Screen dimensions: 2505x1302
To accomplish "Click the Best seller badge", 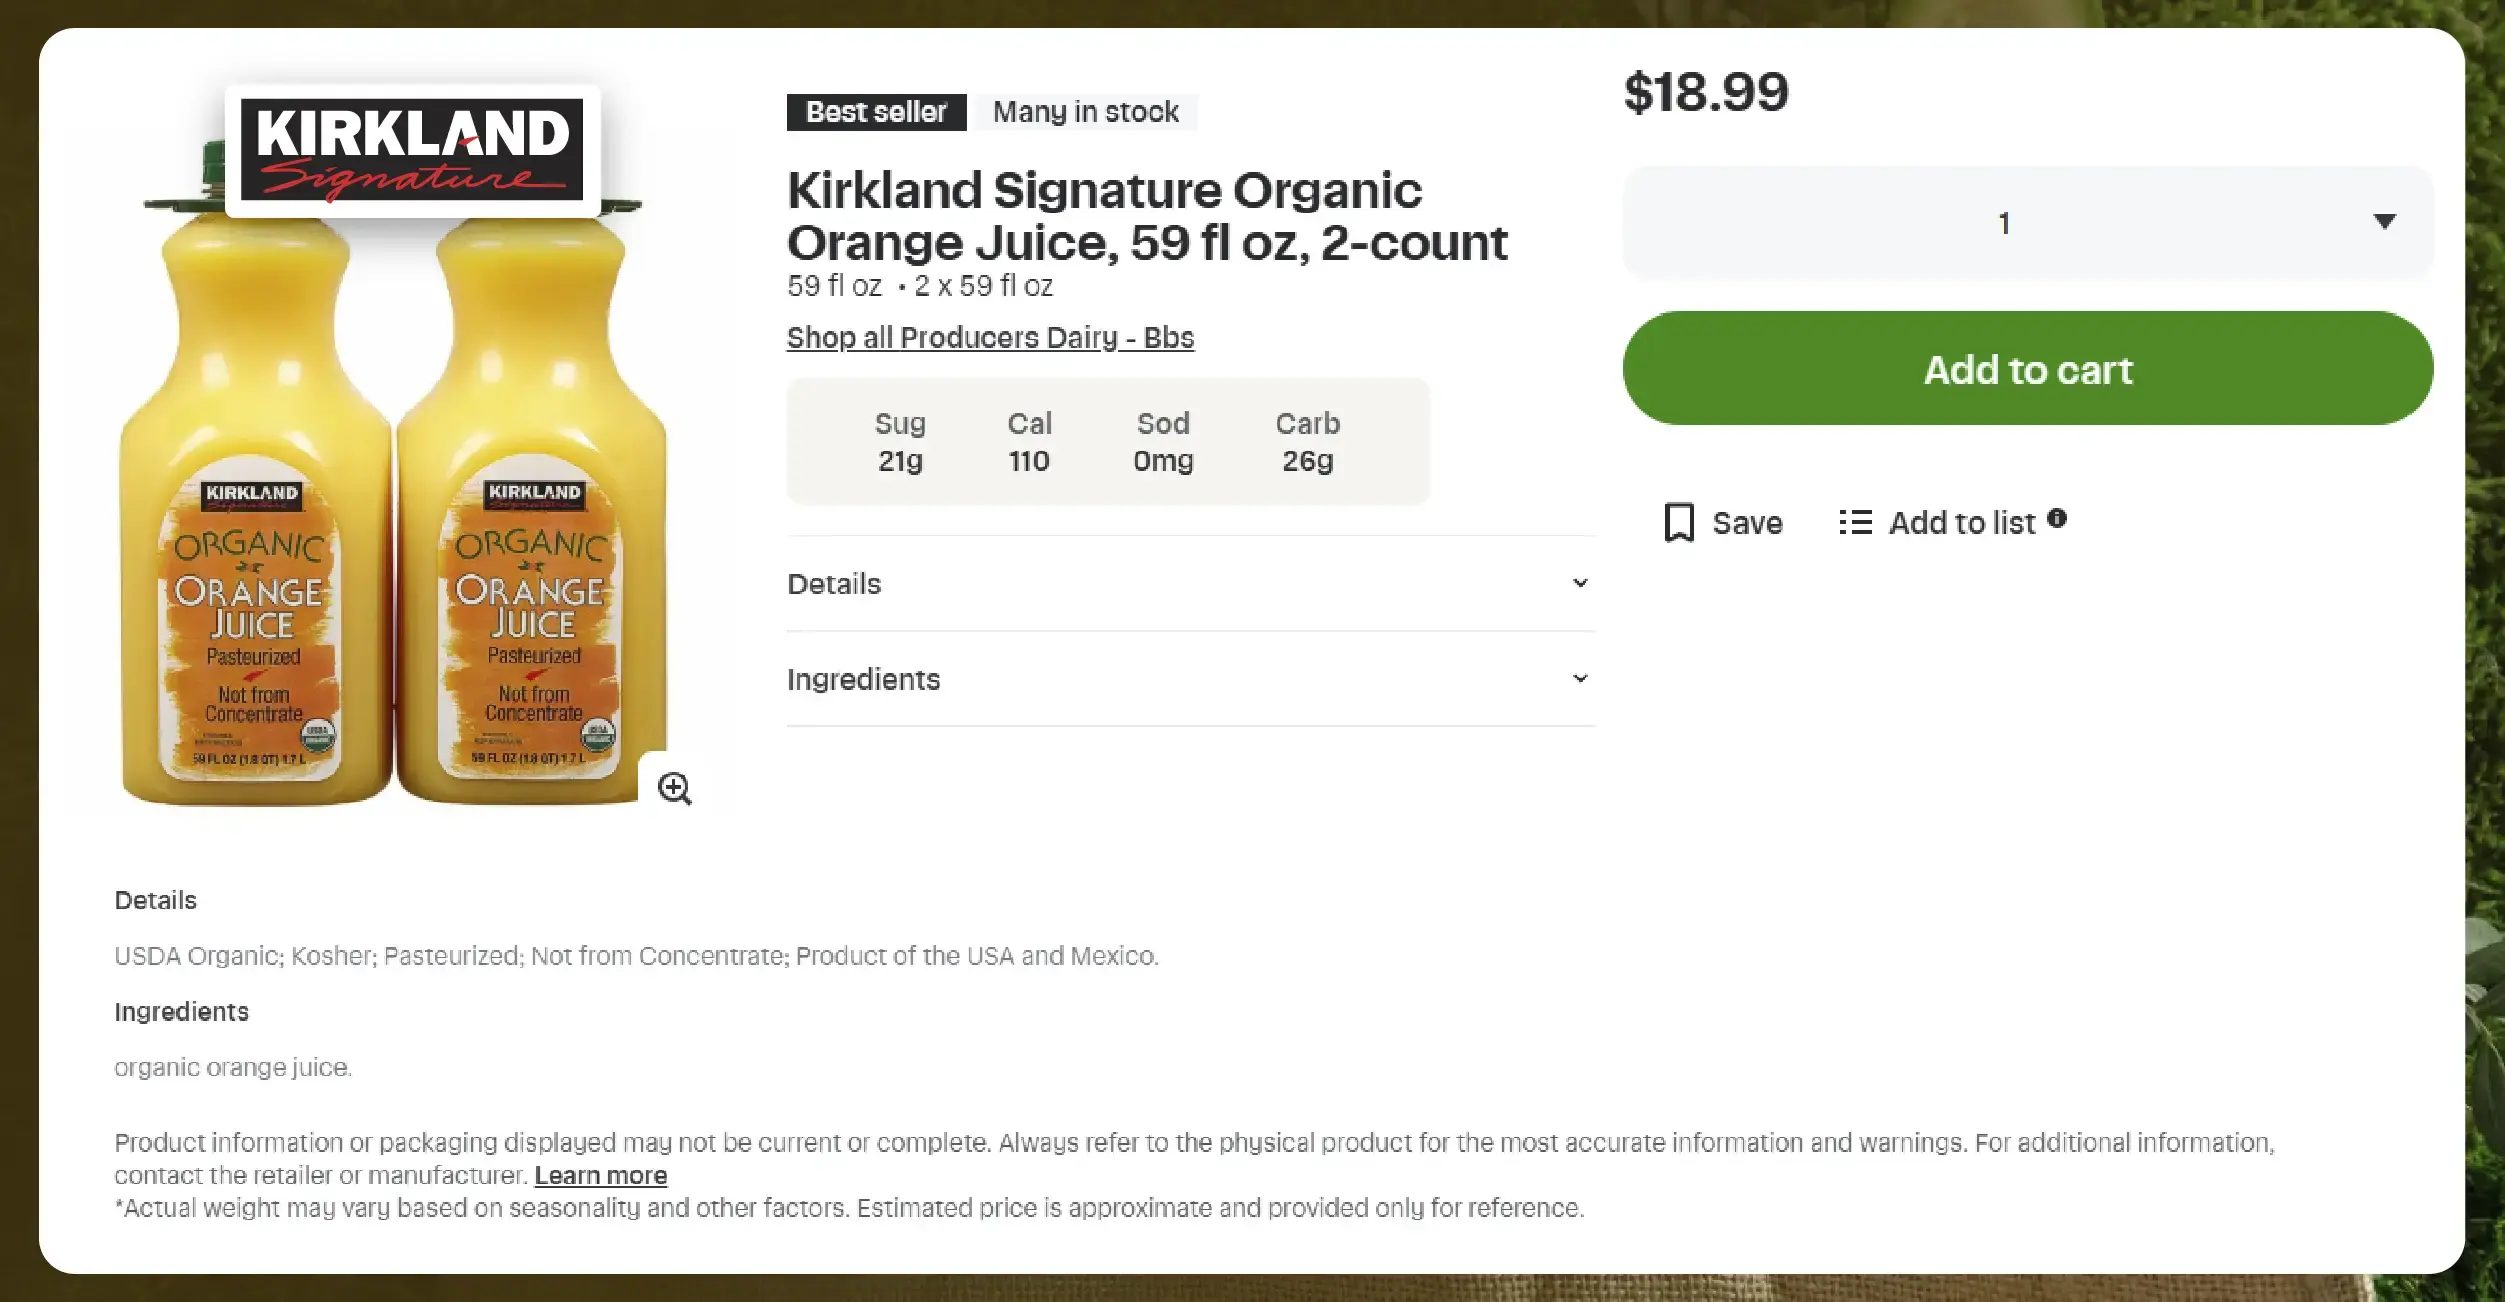I will [875, 111].
